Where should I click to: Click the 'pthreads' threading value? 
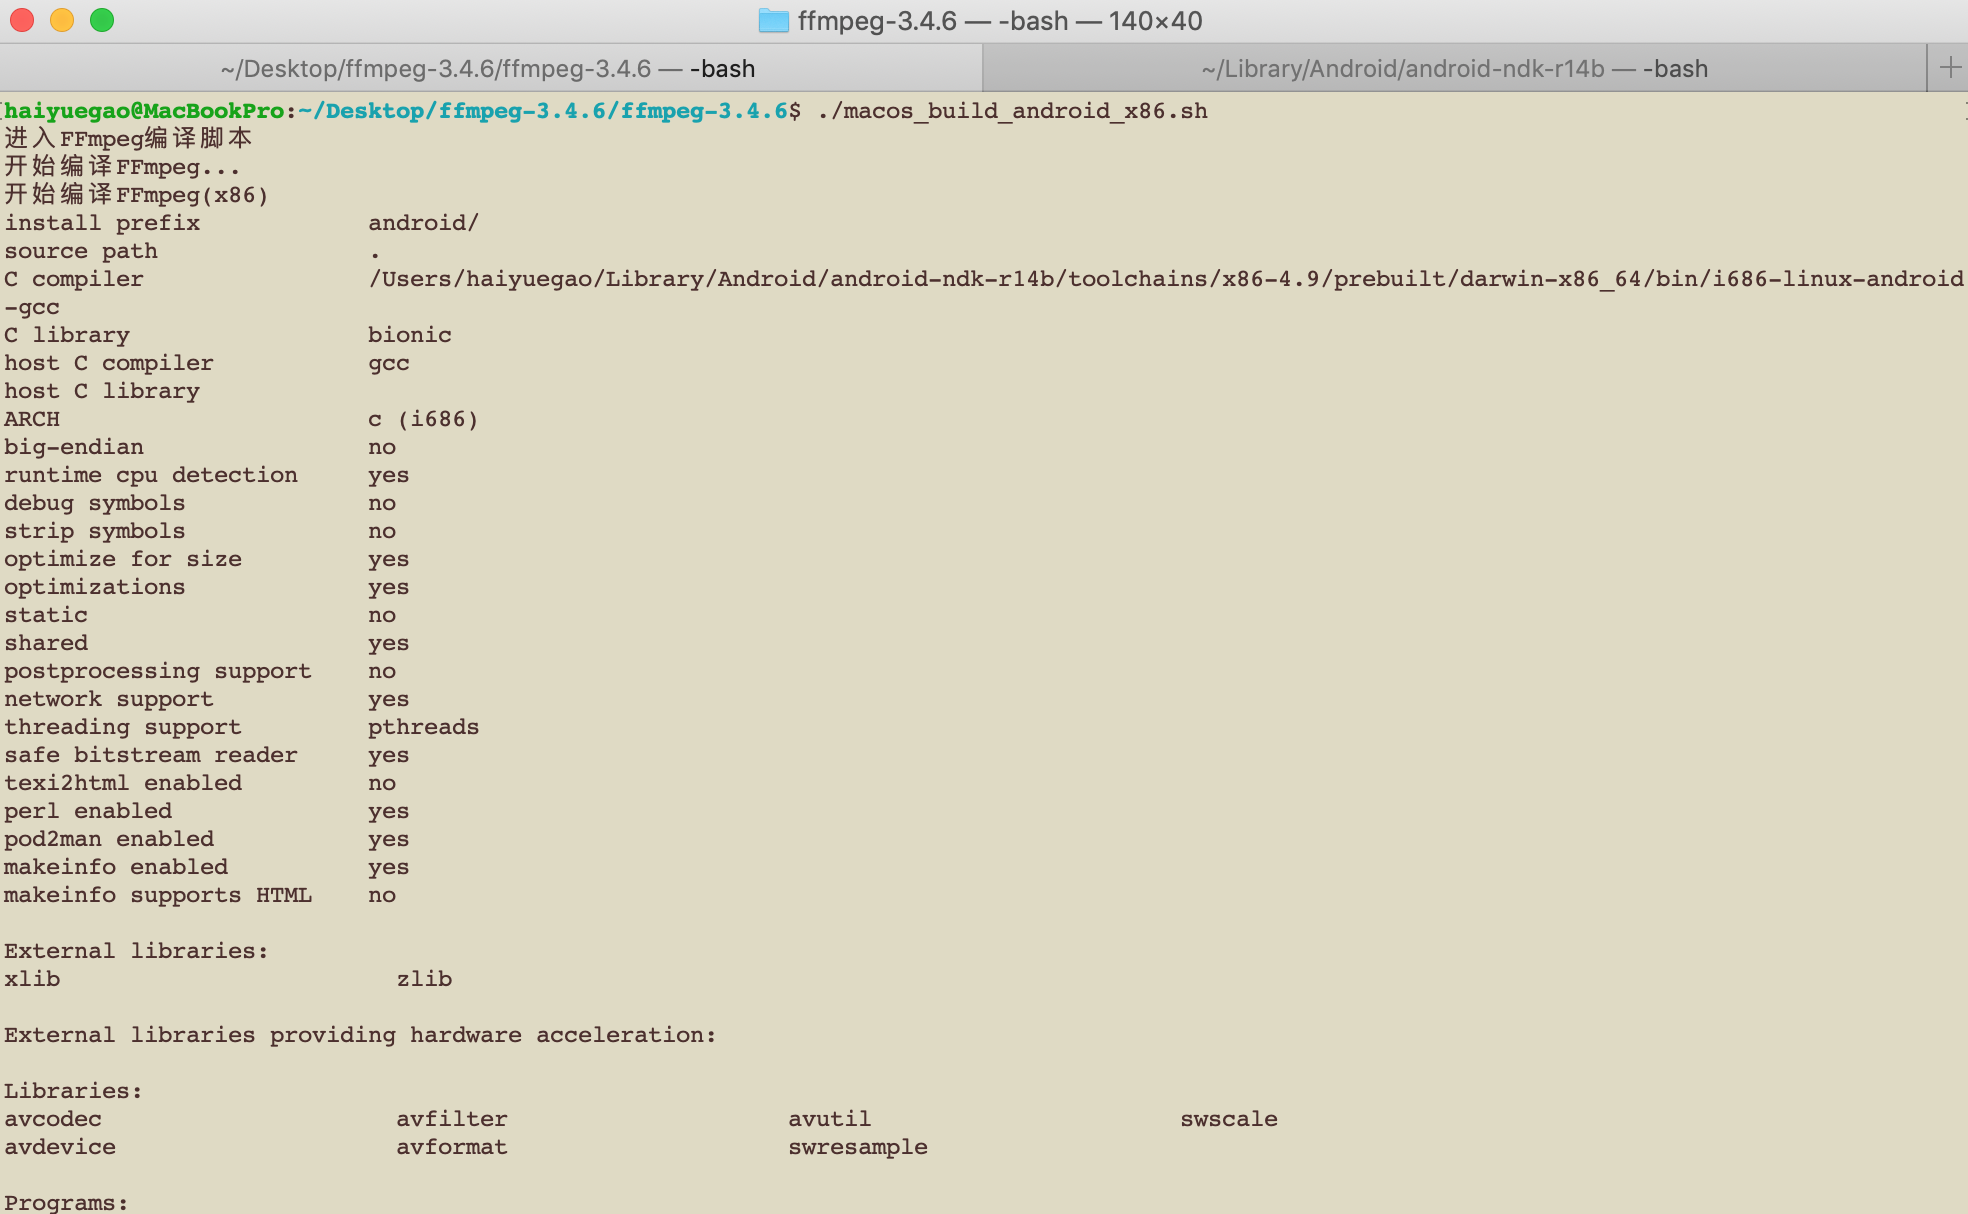tap(424, 727)
